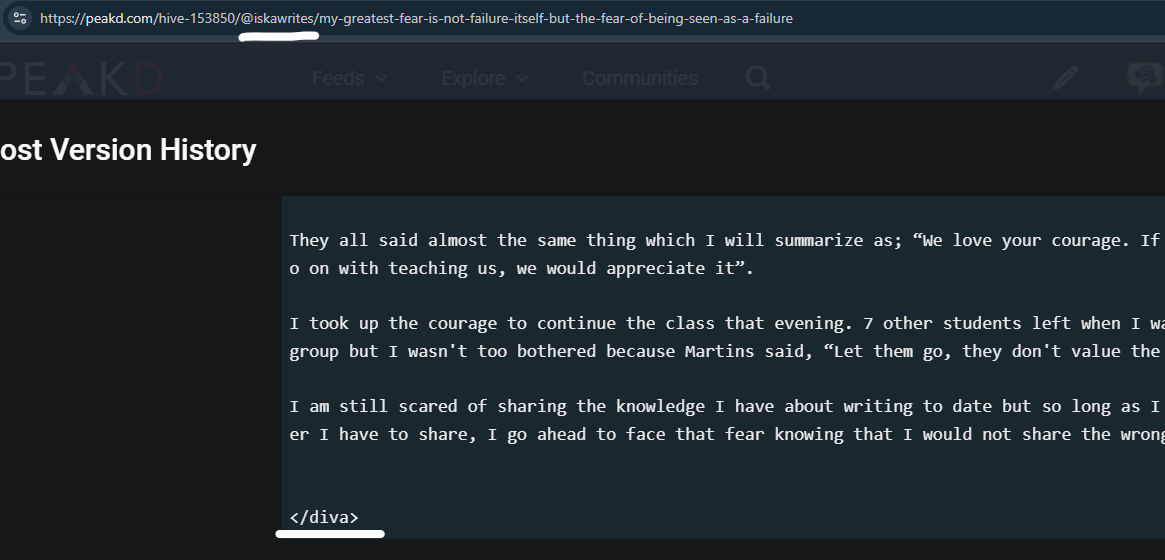Click the line mentioning 'Martins said'
The width and height of the screenshot is (1165, 560).
click(727, 351)
